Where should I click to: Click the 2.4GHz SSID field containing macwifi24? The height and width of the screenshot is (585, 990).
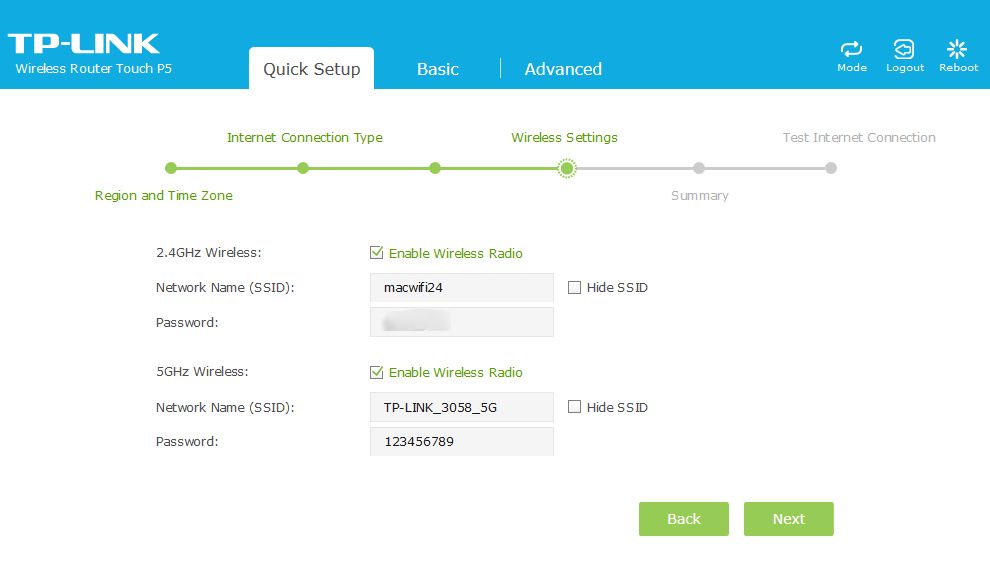point(462,288)
